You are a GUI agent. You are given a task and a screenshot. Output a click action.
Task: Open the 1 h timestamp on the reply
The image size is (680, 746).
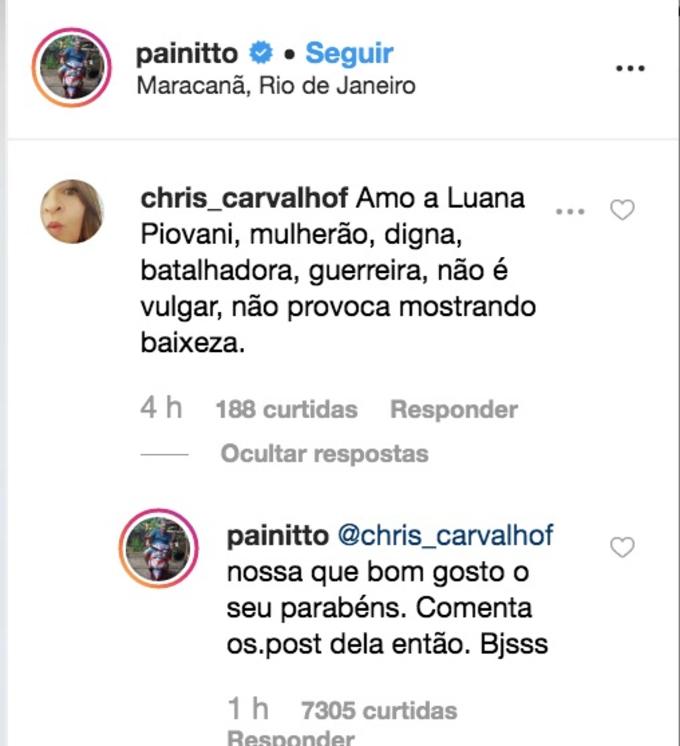(248, 710)
